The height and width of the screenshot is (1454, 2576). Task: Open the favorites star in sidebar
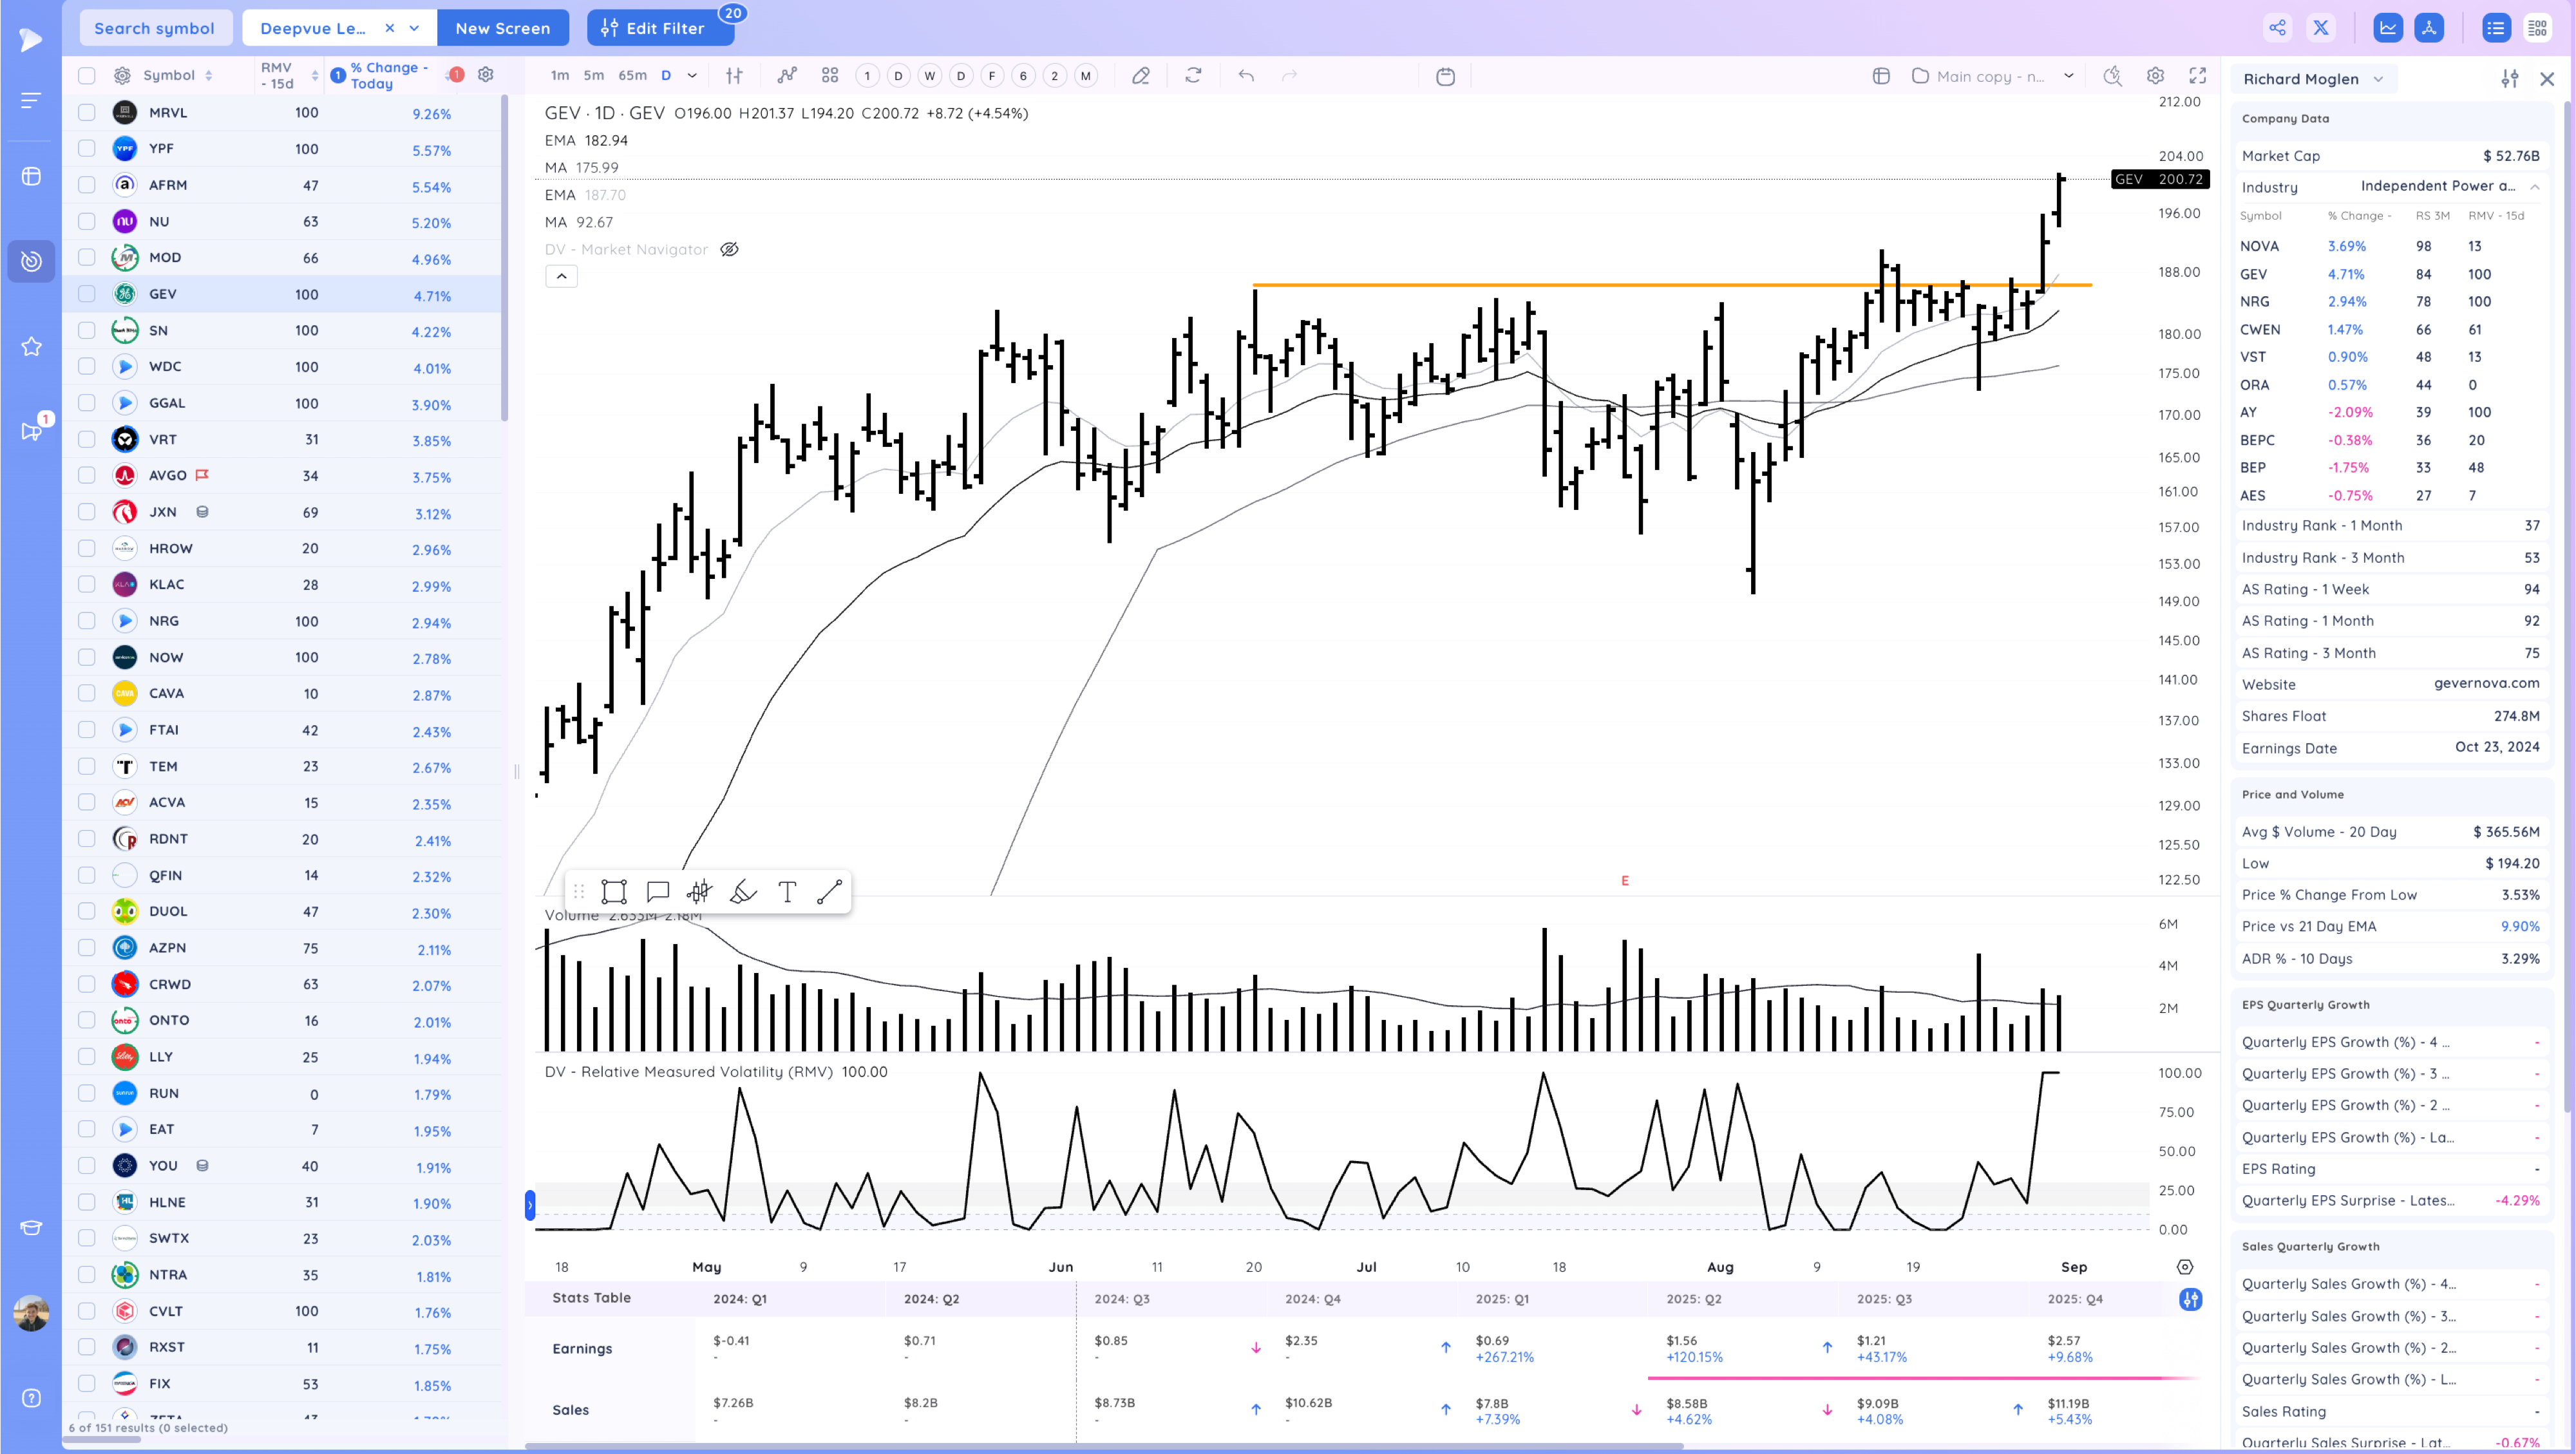coord(31,346)
